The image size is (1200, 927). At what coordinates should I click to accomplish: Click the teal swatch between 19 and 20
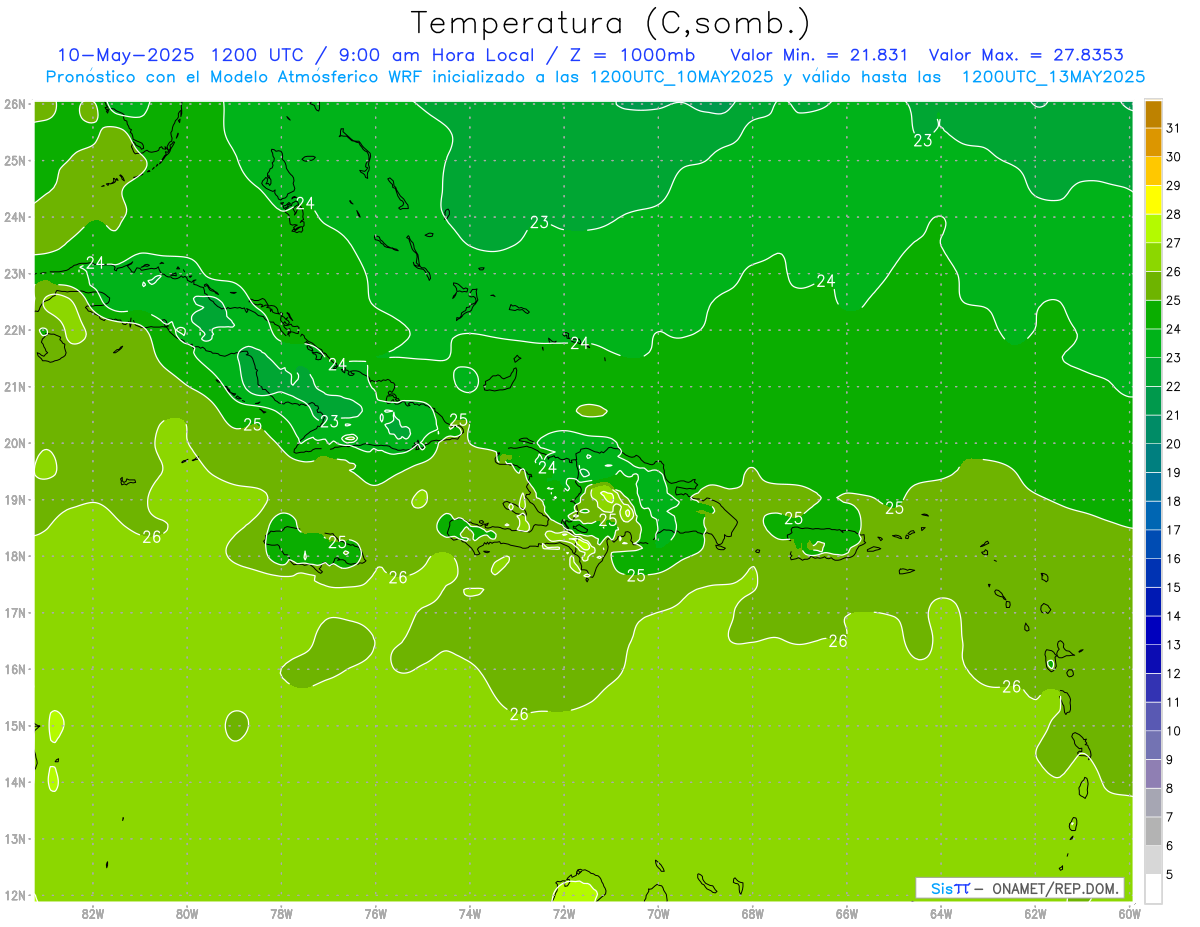1153,458
